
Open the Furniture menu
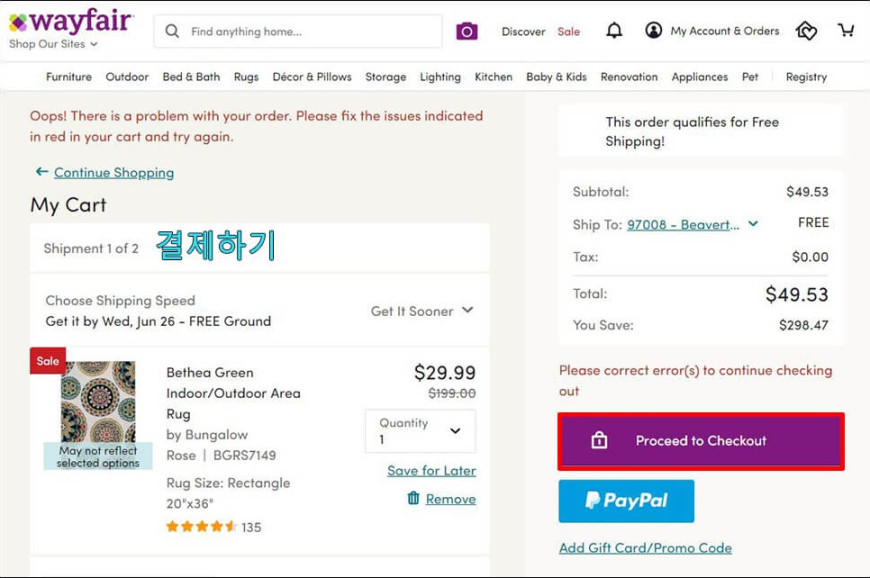click(x=69, y=77)
